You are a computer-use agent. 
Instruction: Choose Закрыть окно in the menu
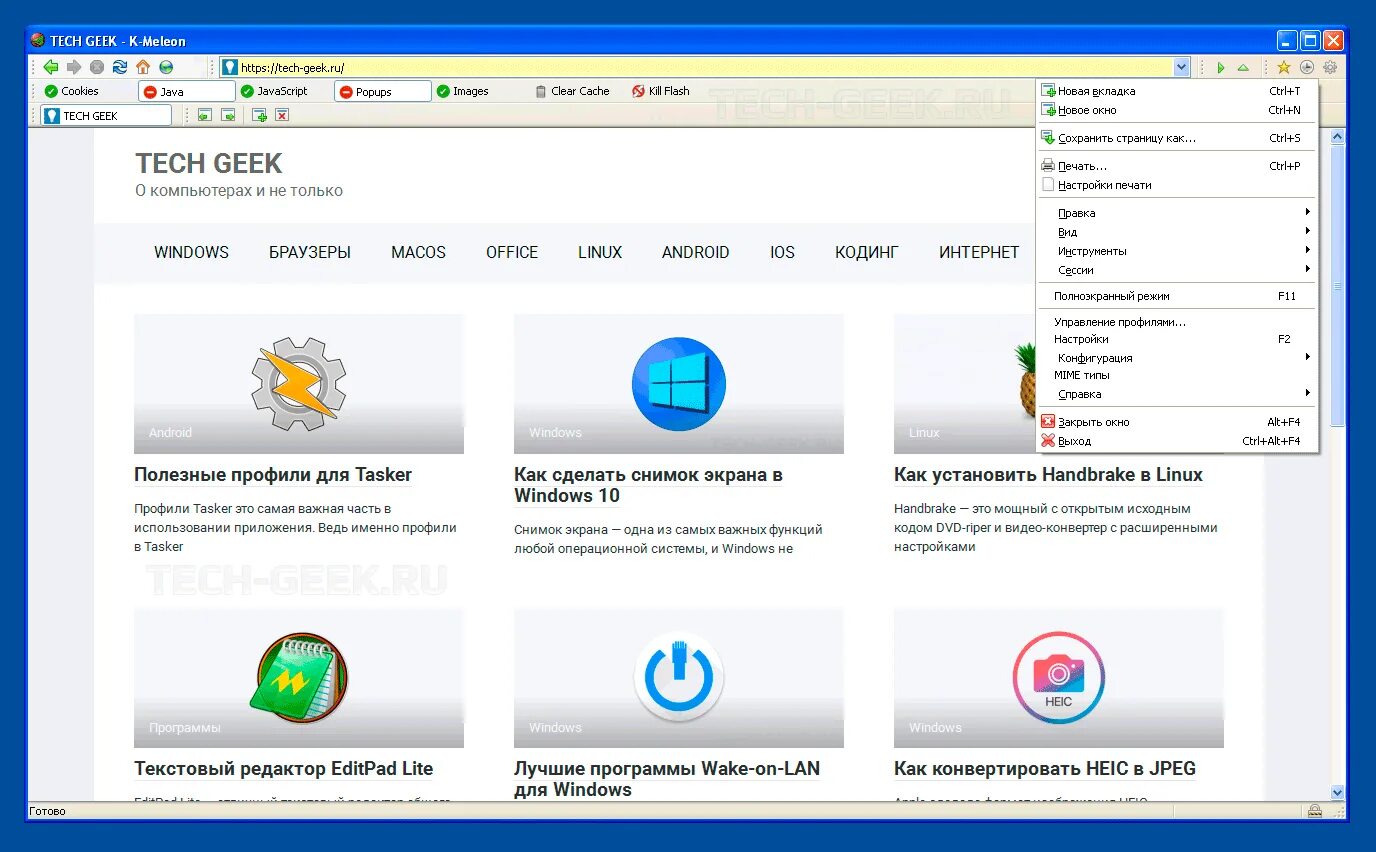(x=1177, y=422)
